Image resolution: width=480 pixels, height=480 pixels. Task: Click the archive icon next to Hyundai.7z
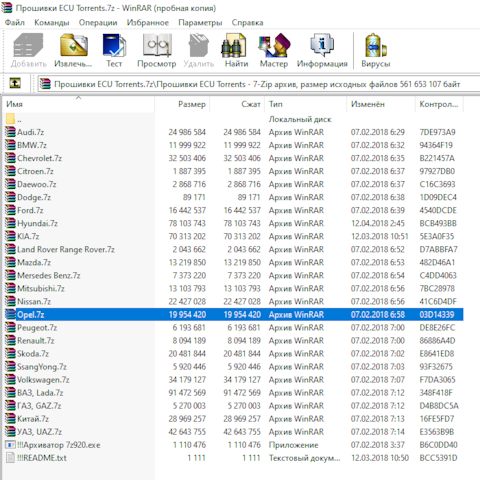10,223
